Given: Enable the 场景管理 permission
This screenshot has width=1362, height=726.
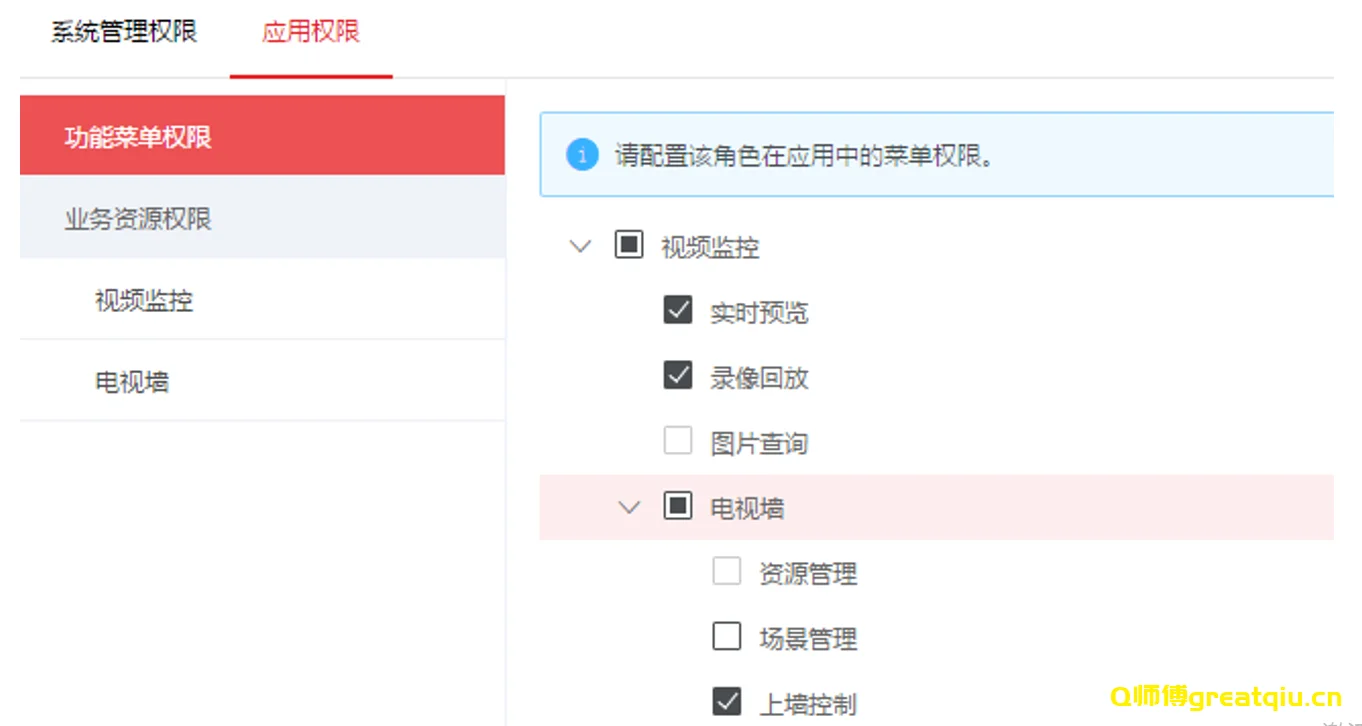Looking at the screenshot, I should click(x=727, y=636).
